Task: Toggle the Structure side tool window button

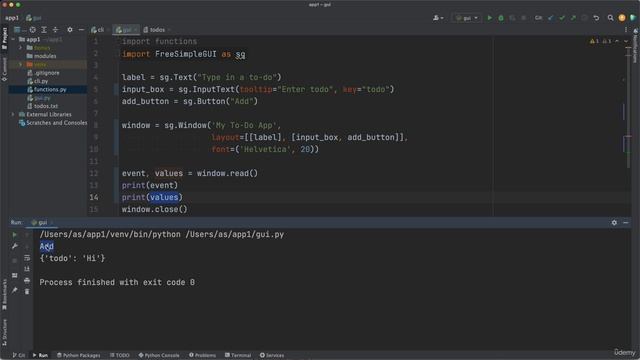Action: pos(4,332)
